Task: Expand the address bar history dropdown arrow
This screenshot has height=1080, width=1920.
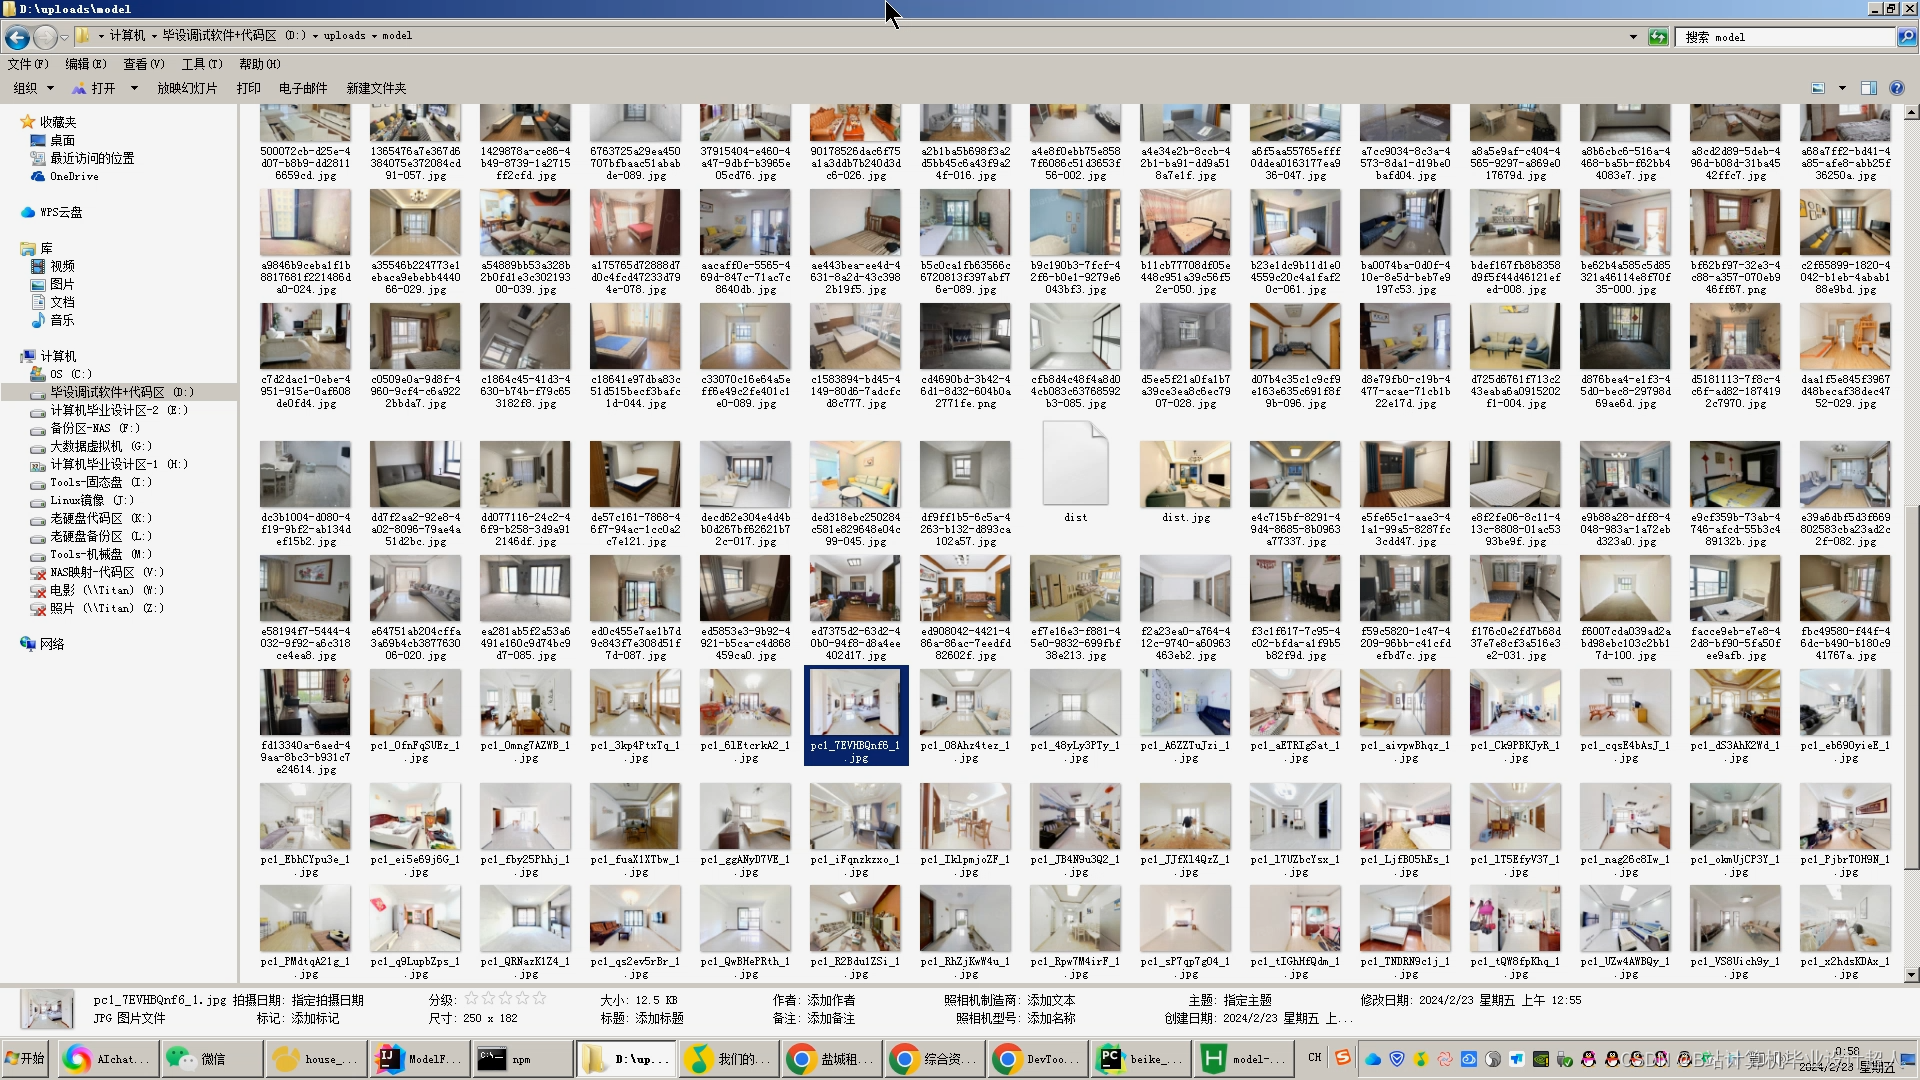Action: click(x=1633, y=37)
